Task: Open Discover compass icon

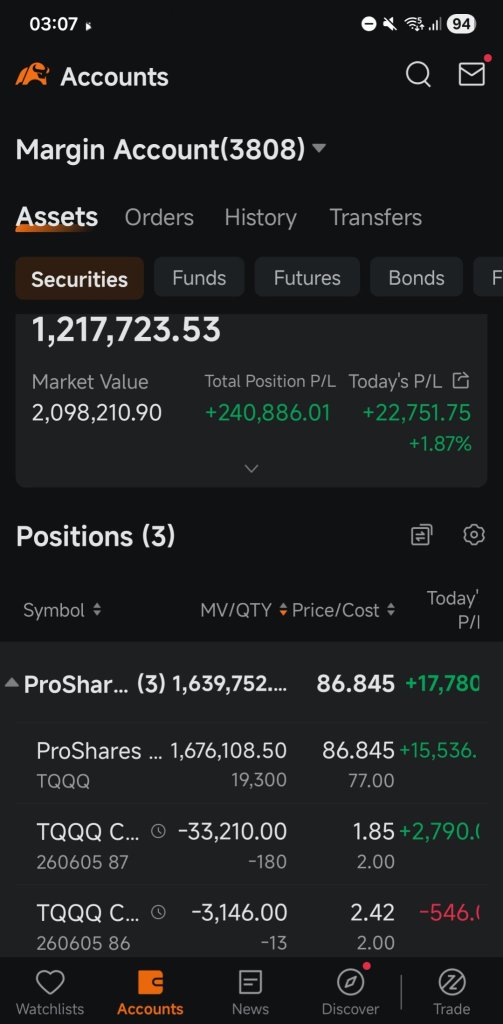Action: pyautogui.click(x=350, y=993)
